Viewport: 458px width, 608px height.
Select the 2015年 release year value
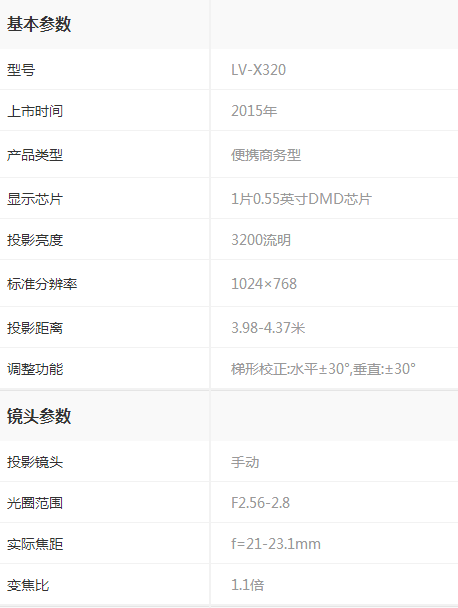tap(254, 111)
